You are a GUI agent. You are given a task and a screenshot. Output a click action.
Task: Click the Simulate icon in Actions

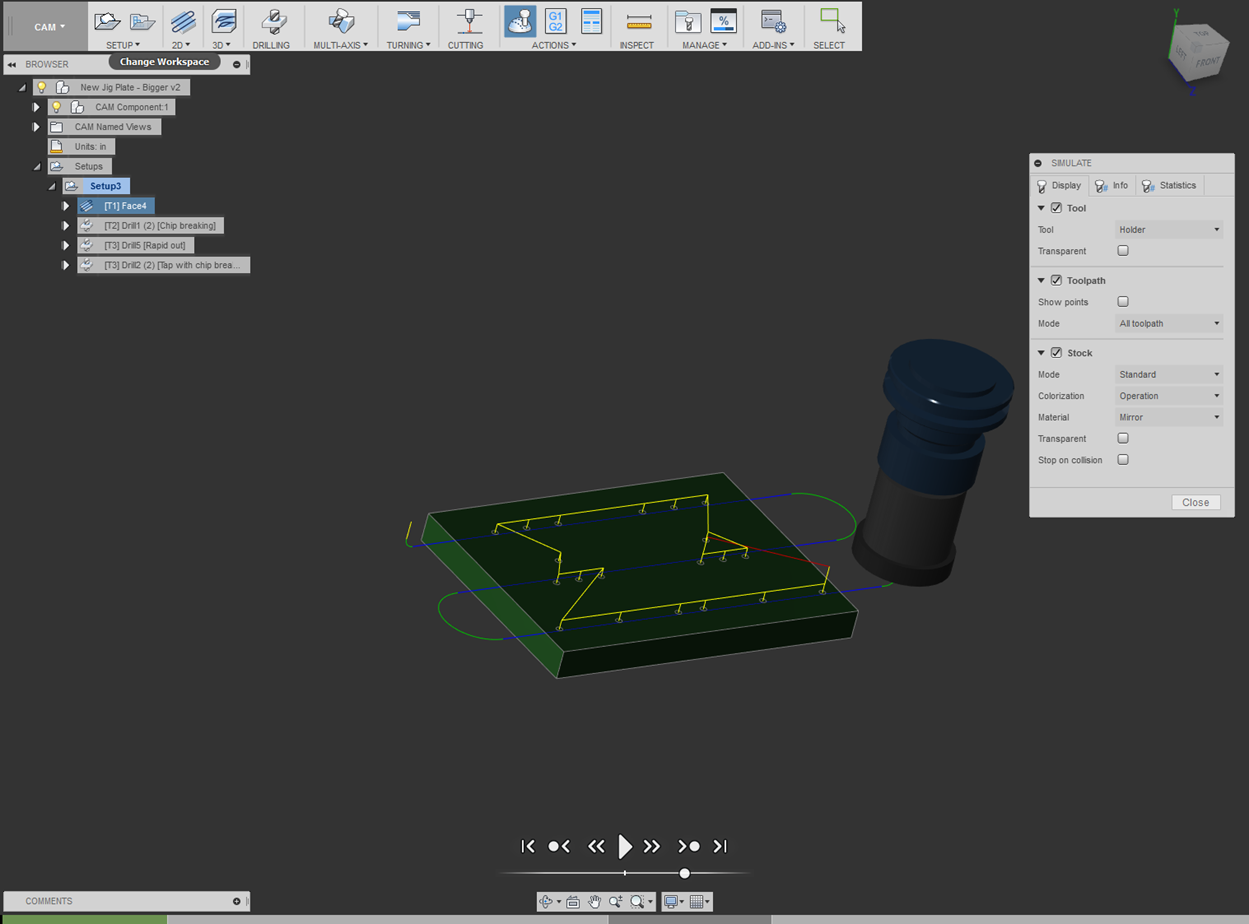[520, 21]
